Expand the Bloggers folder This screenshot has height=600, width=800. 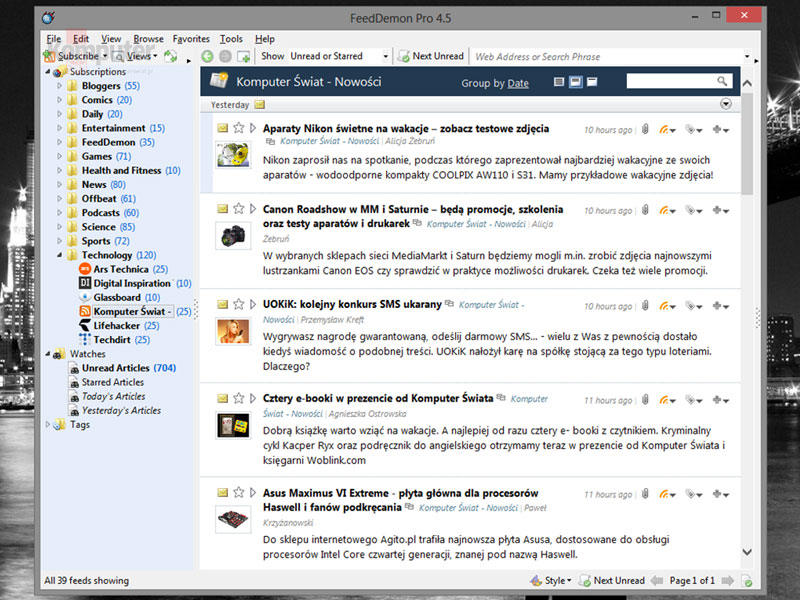(59, 86)
